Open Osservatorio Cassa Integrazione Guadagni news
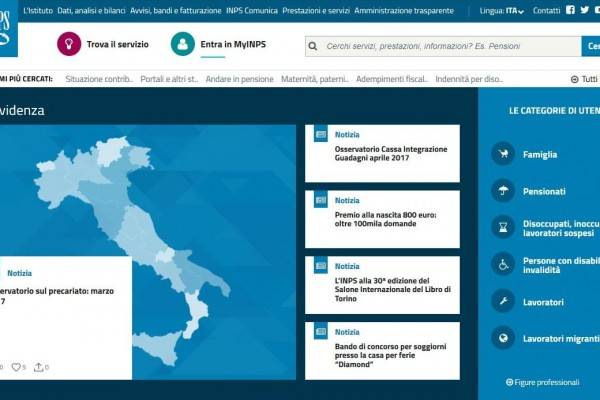The width and height of the screenshot is (600, 400). (x=391, y=153)
